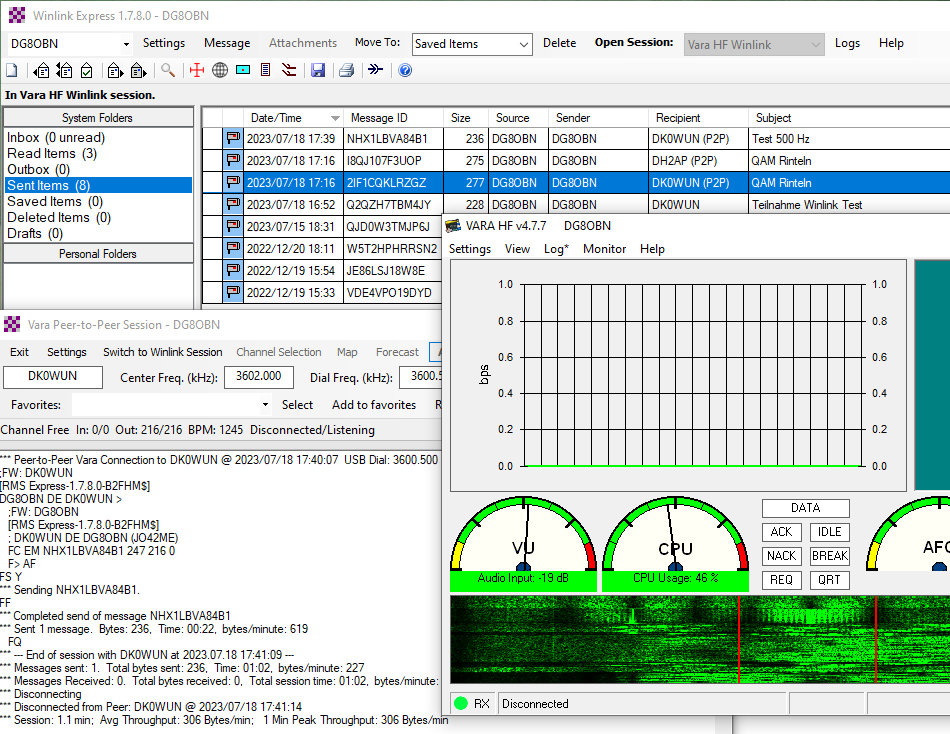
Task: Select the Outbox folder
Action: click(38, 170)
